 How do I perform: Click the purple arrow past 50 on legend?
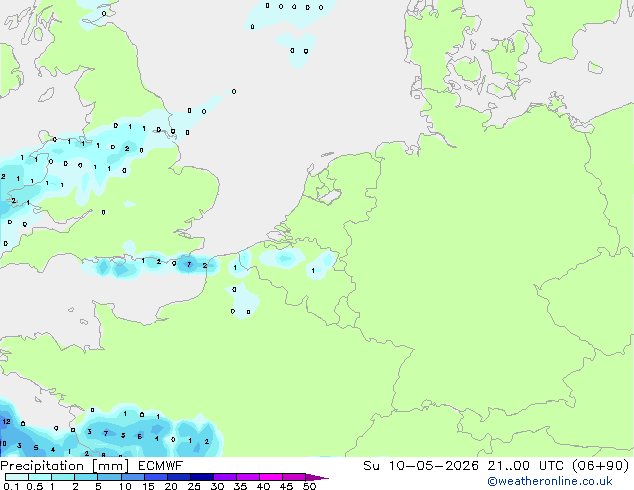coord(317,477)
